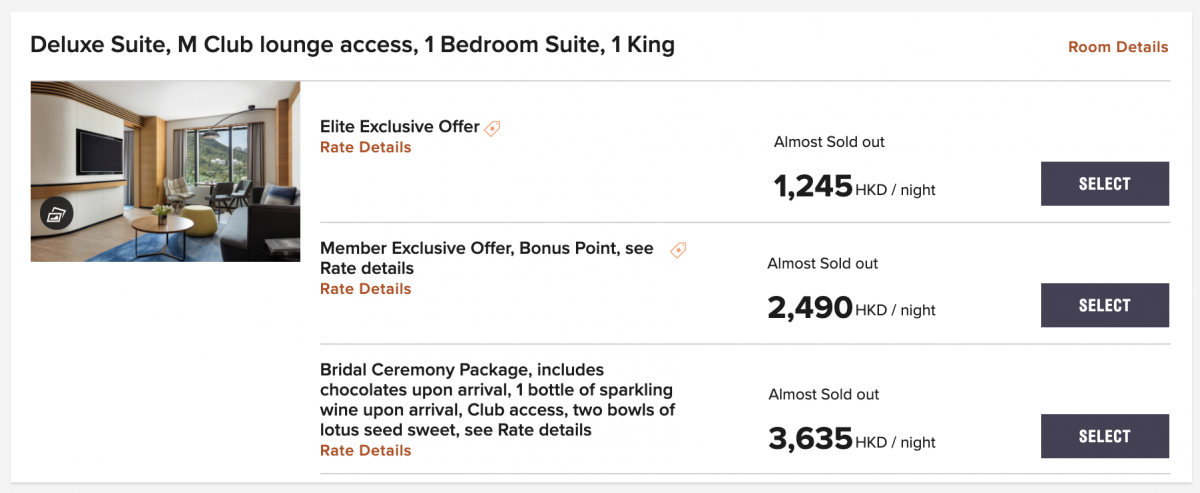This screenshot has width=1200, height=493.
Task: Select the 2,490 HKD rate
Action: click(1105, 306)
